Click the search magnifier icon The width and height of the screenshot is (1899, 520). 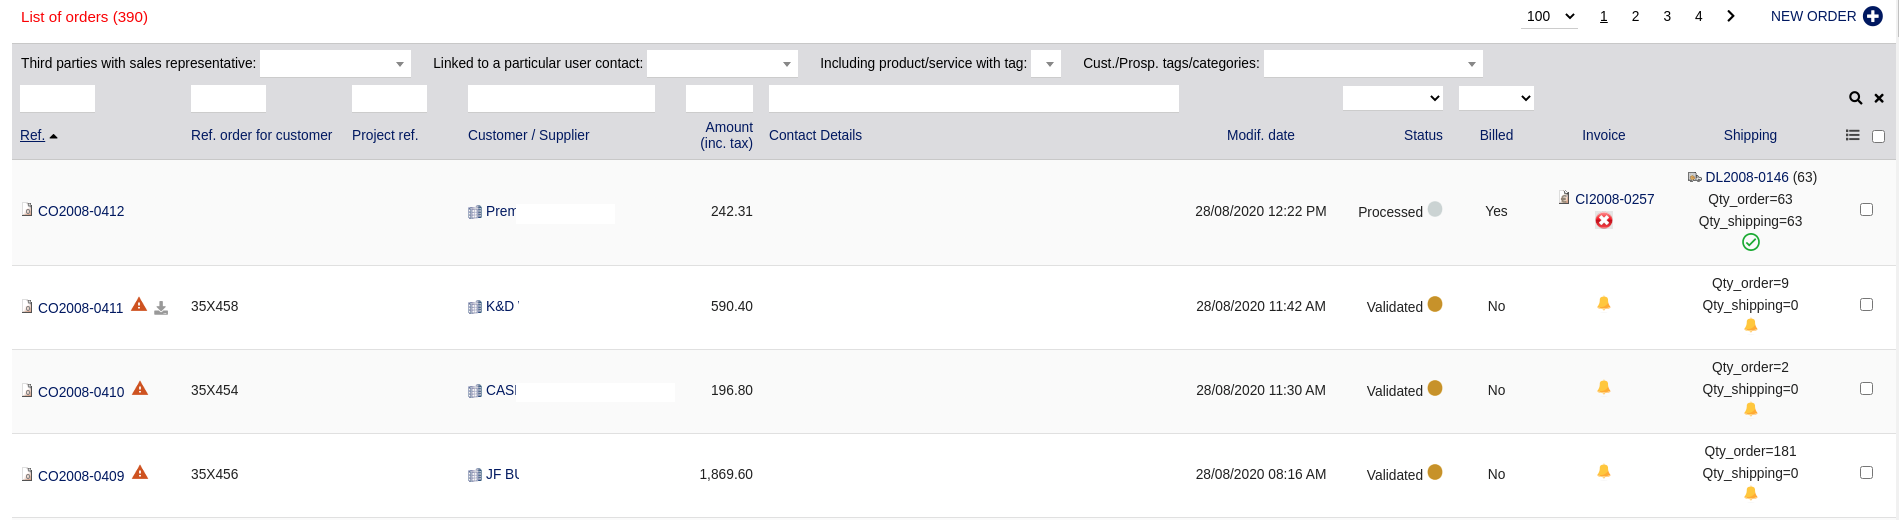pos(1855,98)
